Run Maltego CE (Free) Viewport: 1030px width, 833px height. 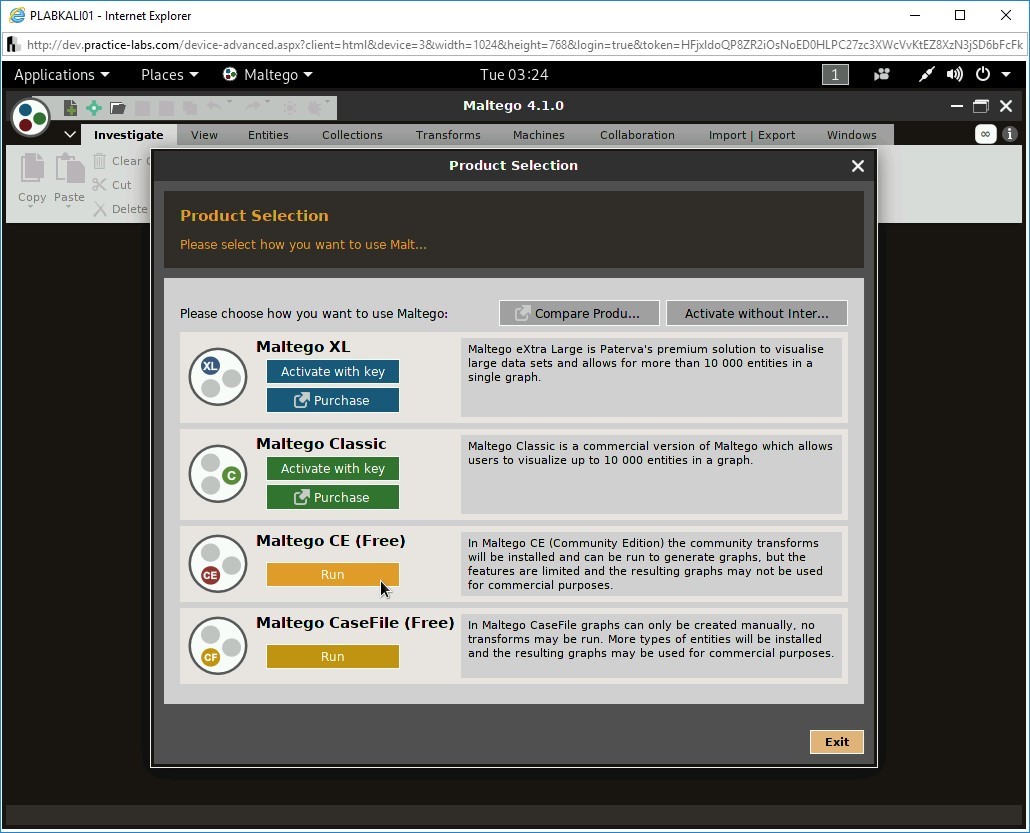[332, 574]
